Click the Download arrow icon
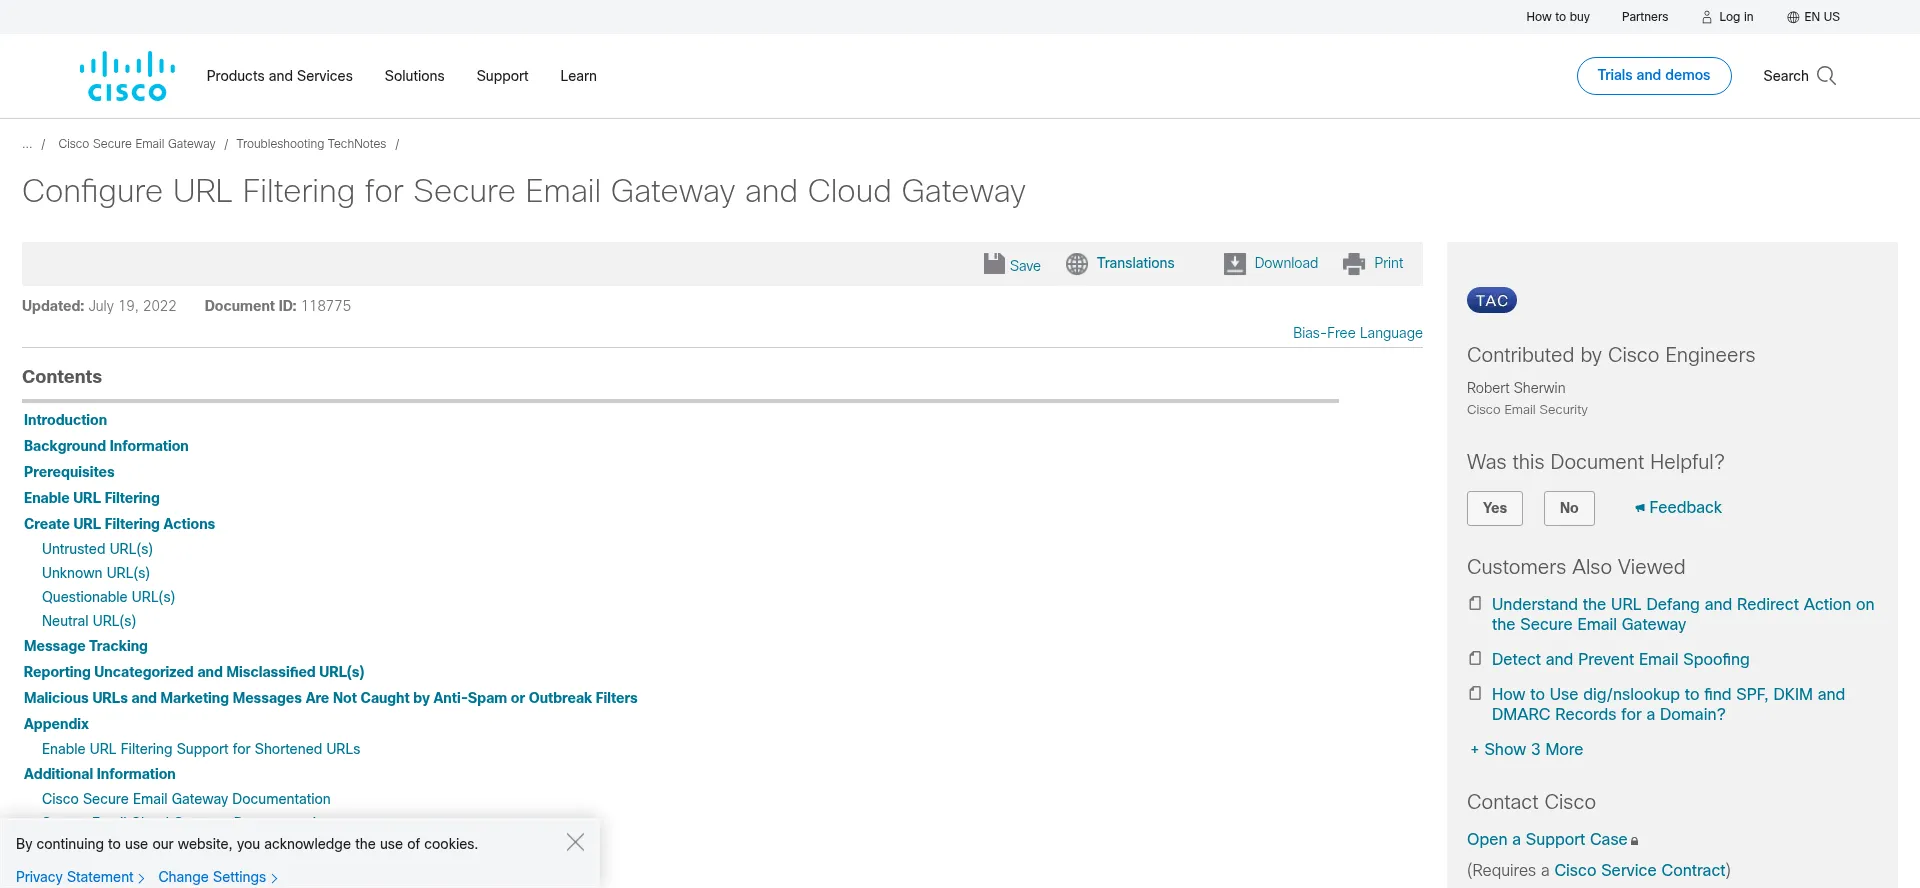This screenshot has height=888, width=1920. coord(1235,264)
